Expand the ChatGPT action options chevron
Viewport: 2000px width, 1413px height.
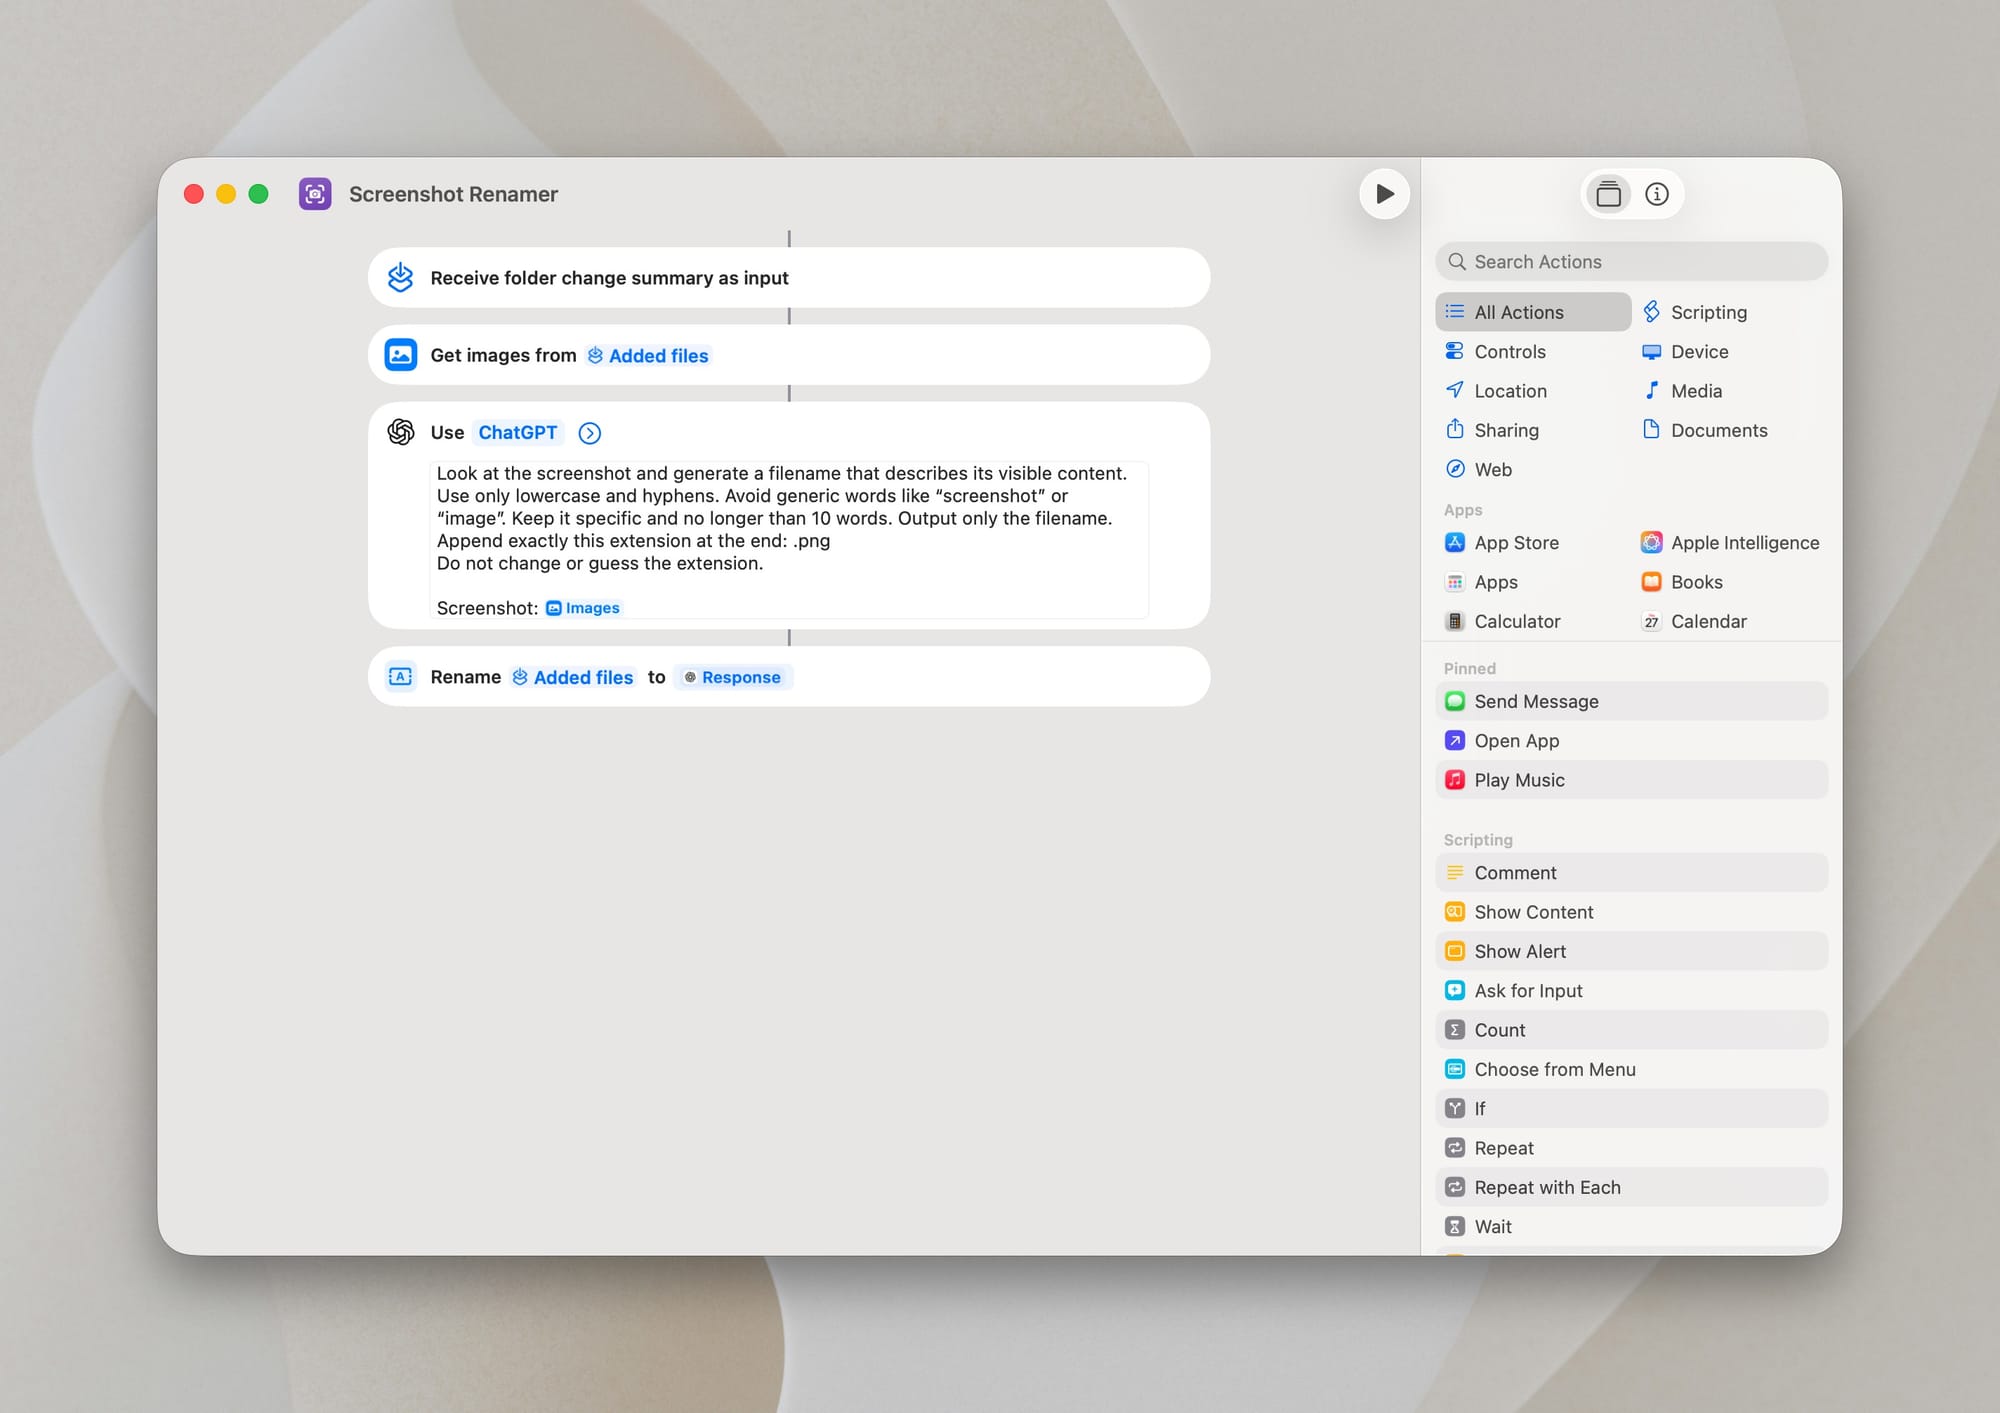coord(589,433)
